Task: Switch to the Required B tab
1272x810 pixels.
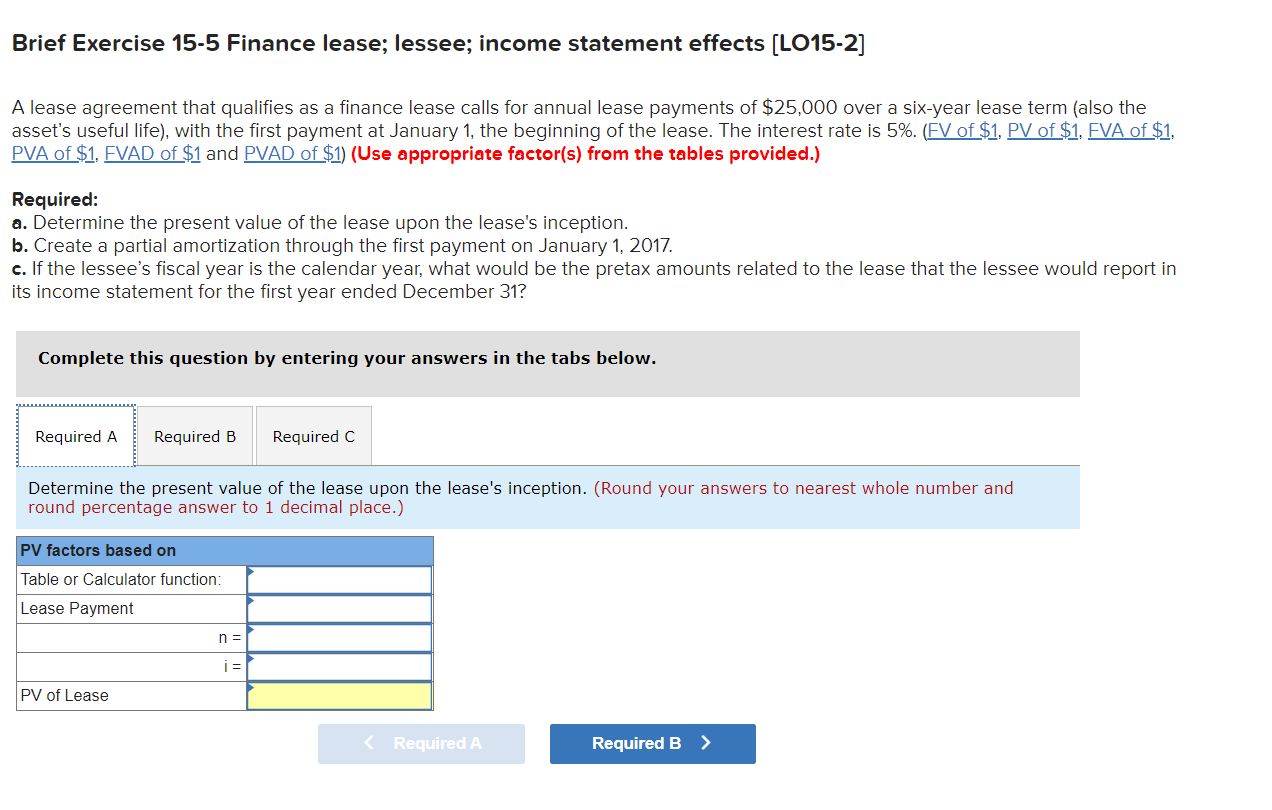Action: click(x=194, y=436)
